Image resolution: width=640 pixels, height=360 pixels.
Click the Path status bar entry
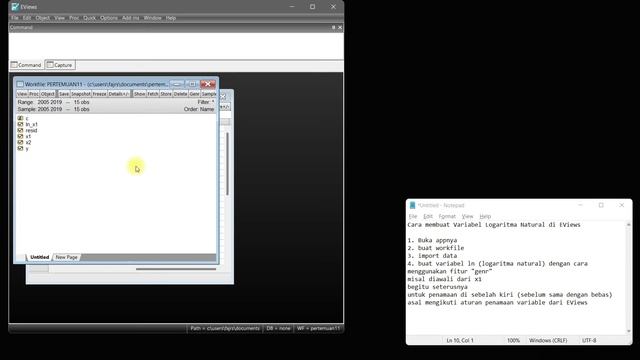click(x=225, y=328)
